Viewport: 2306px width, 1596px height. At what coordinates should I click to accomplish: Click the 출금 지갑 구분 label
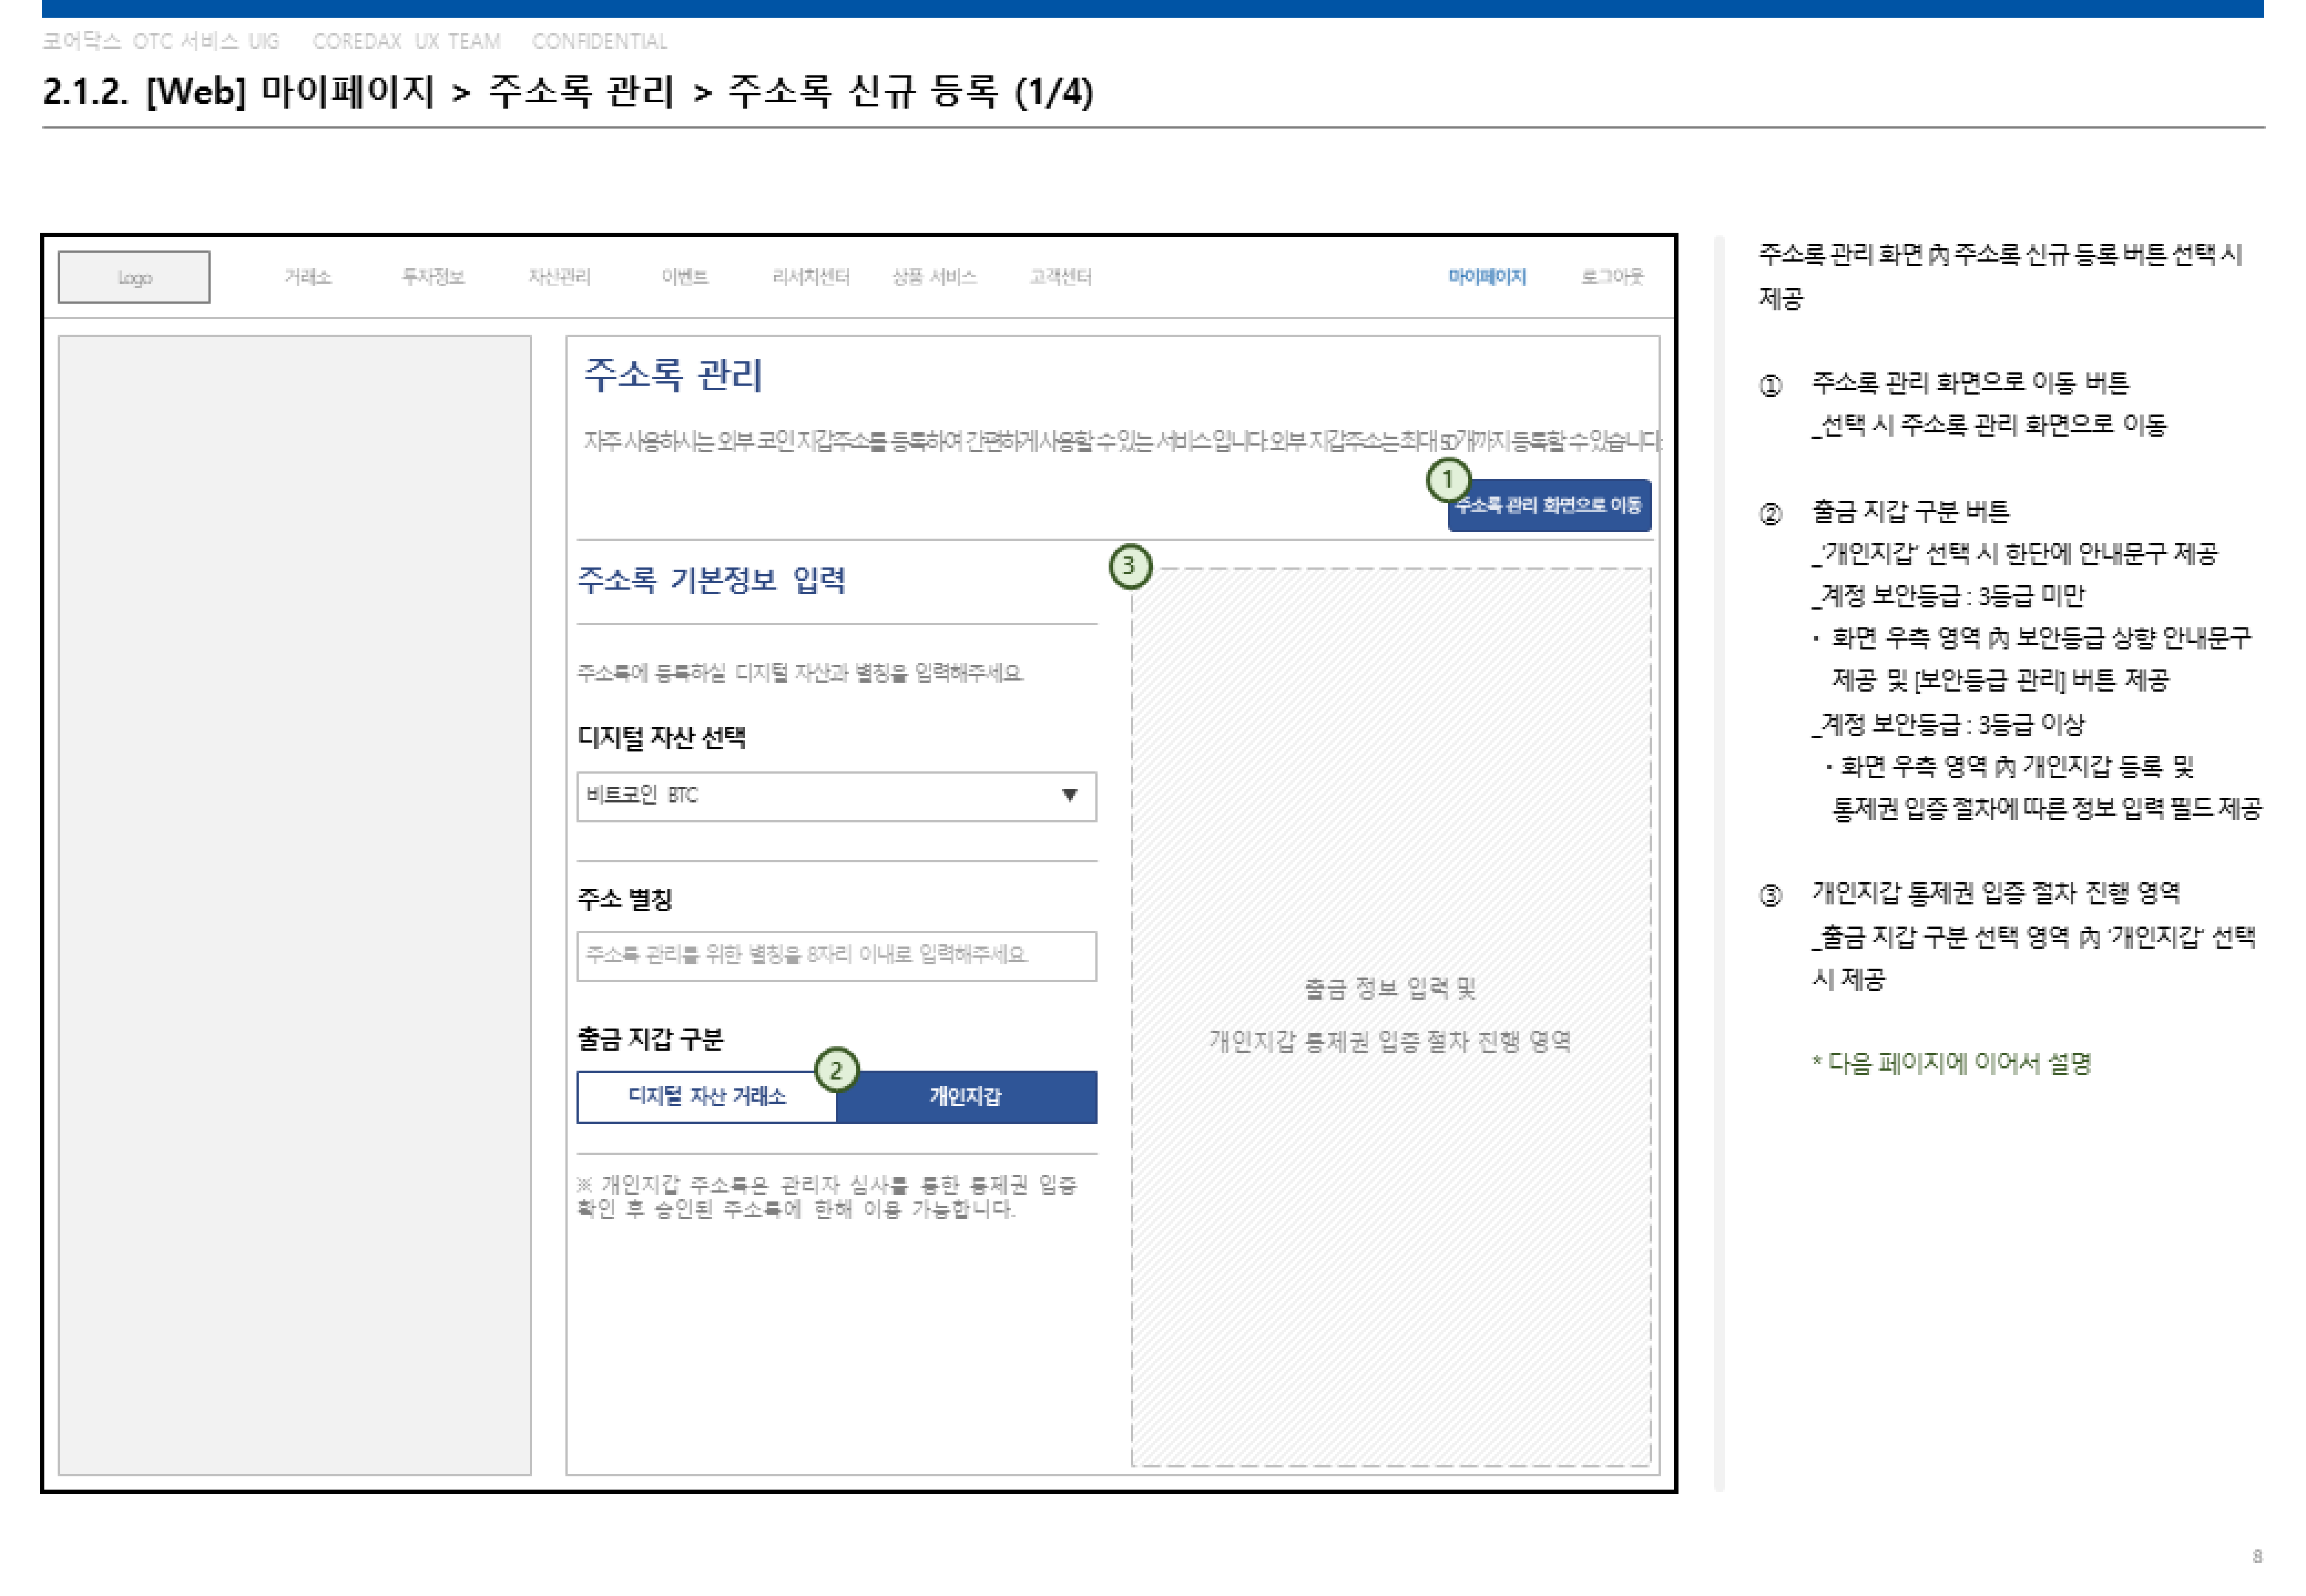pyautogui.click(x=650, y=1040)
